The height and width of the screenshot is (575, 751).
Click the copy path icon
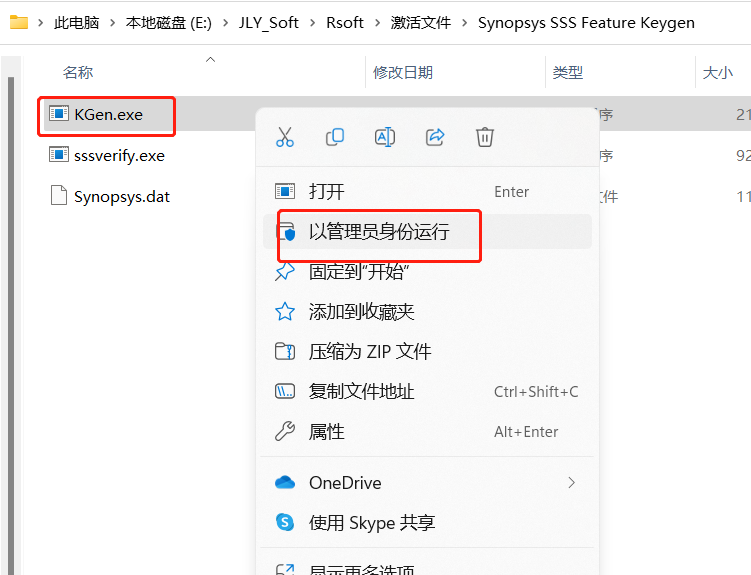pyautogui.click(x=284, y=392)
